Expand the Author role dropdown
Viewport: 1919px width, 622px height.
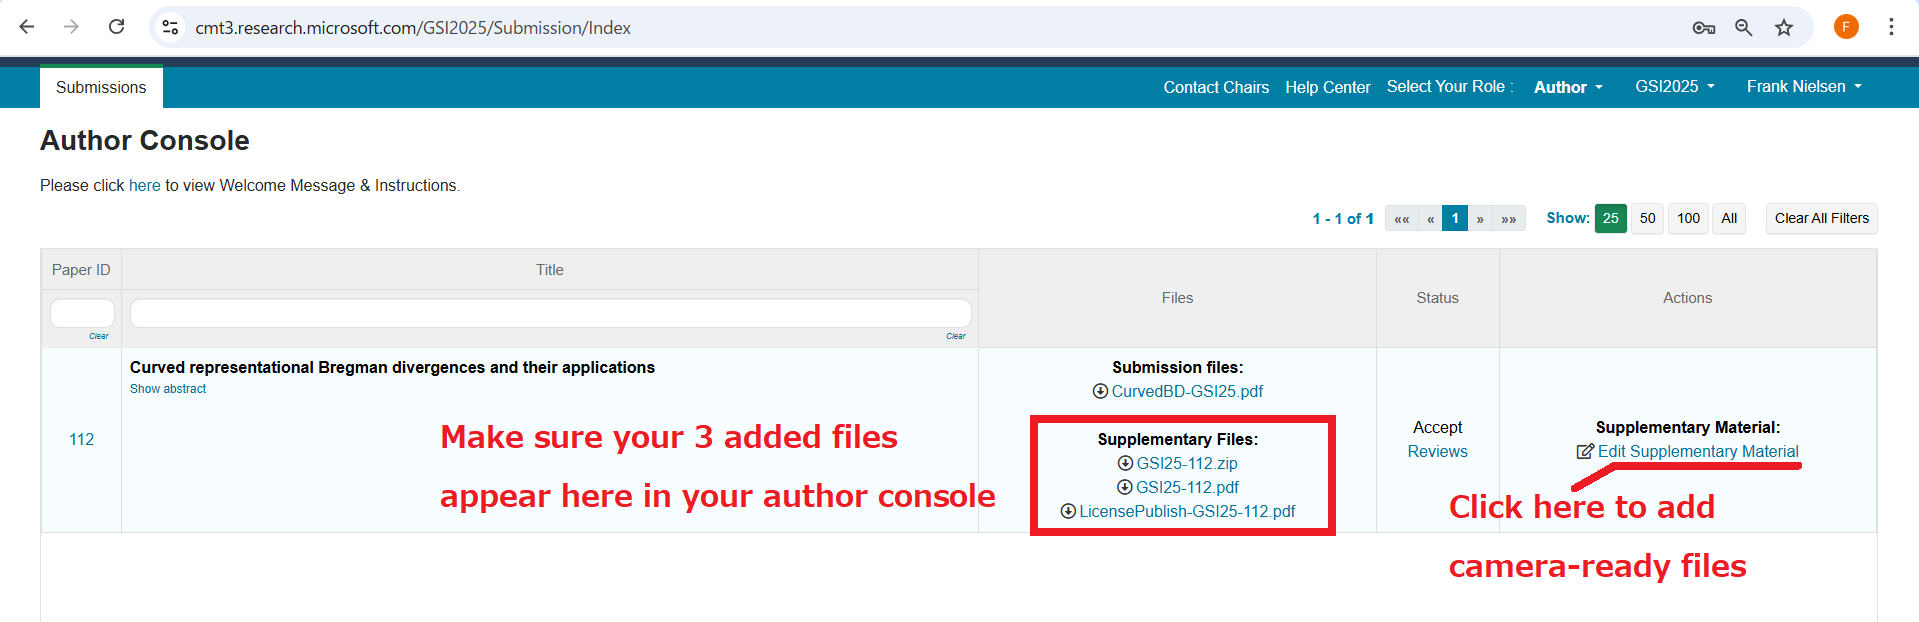point(1567,87)
